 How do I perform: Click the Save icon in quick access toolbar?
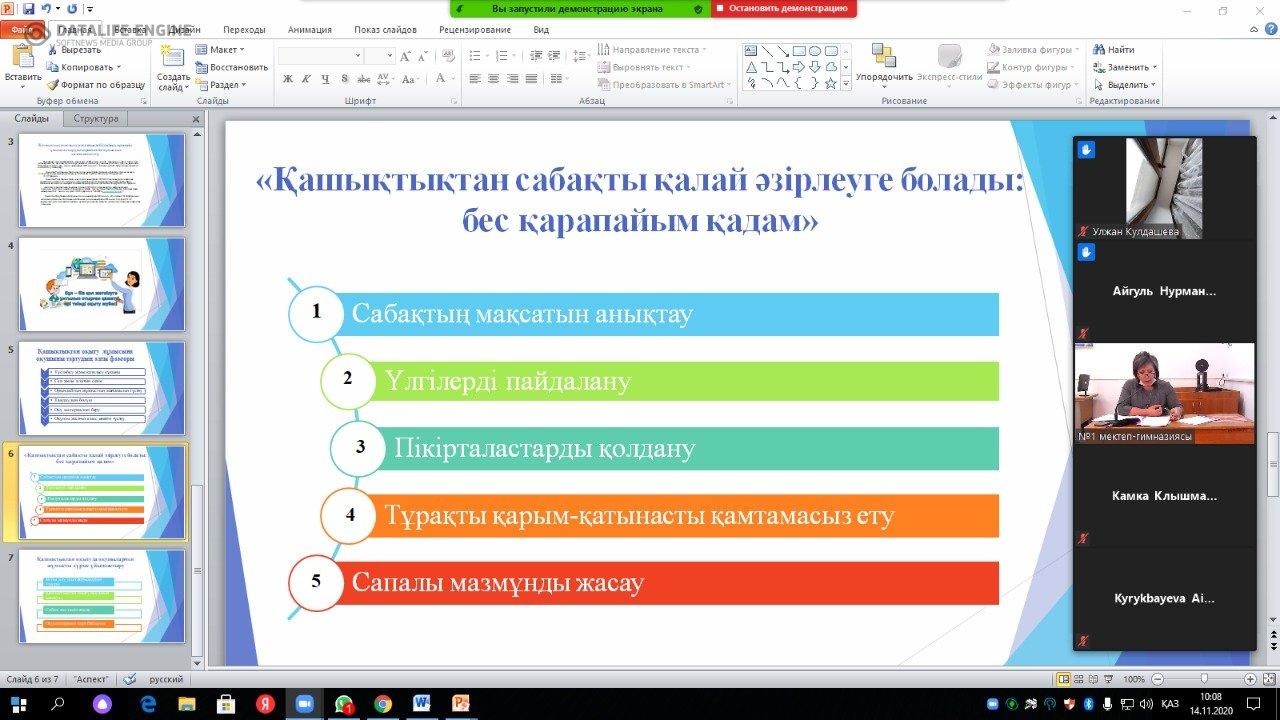(28, 8)
